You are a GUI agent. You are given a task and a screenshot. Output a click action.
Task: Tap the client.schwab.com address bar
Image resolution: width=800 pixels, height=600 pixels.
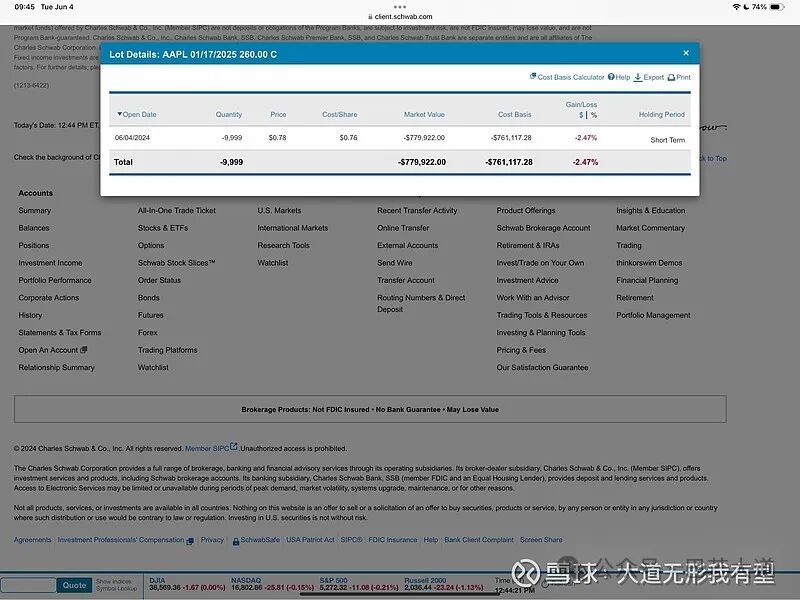coord(400,16)
